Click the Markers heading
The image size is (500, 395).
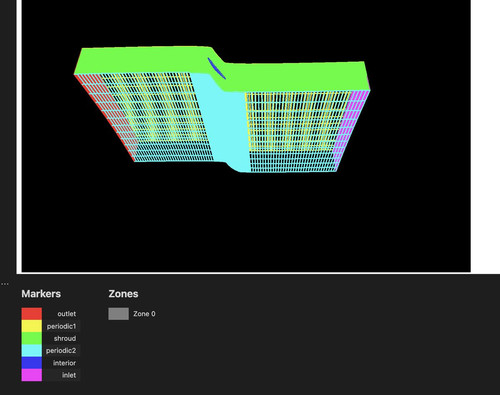click(x=41, y=294)
